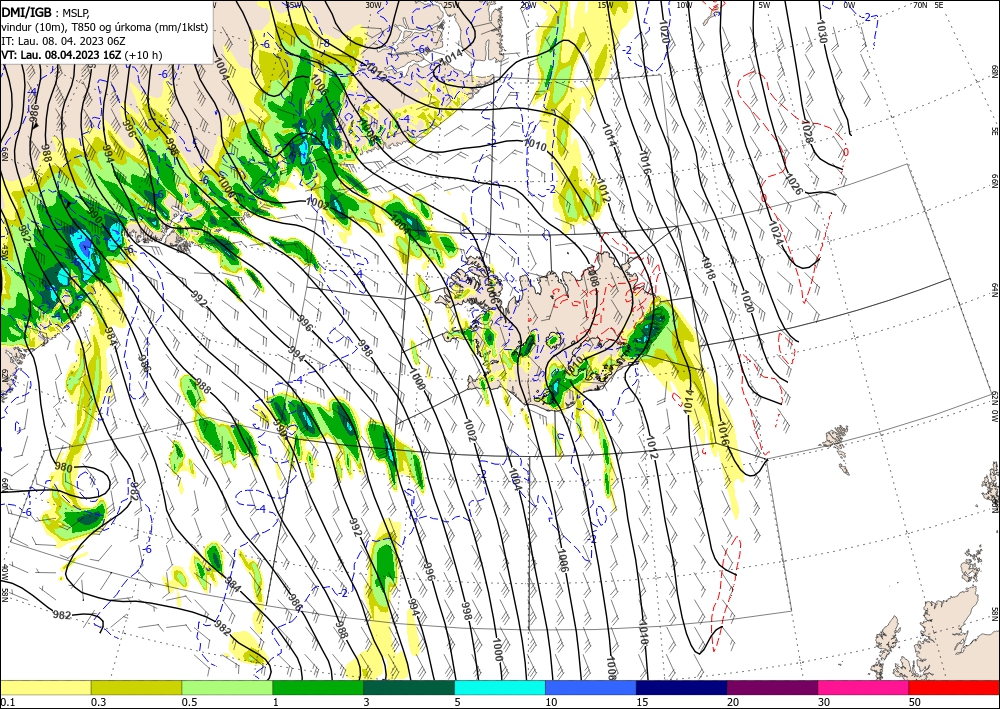Click the legend value 0.5
The image size is (1000, 709).
[x=189, y=702]
